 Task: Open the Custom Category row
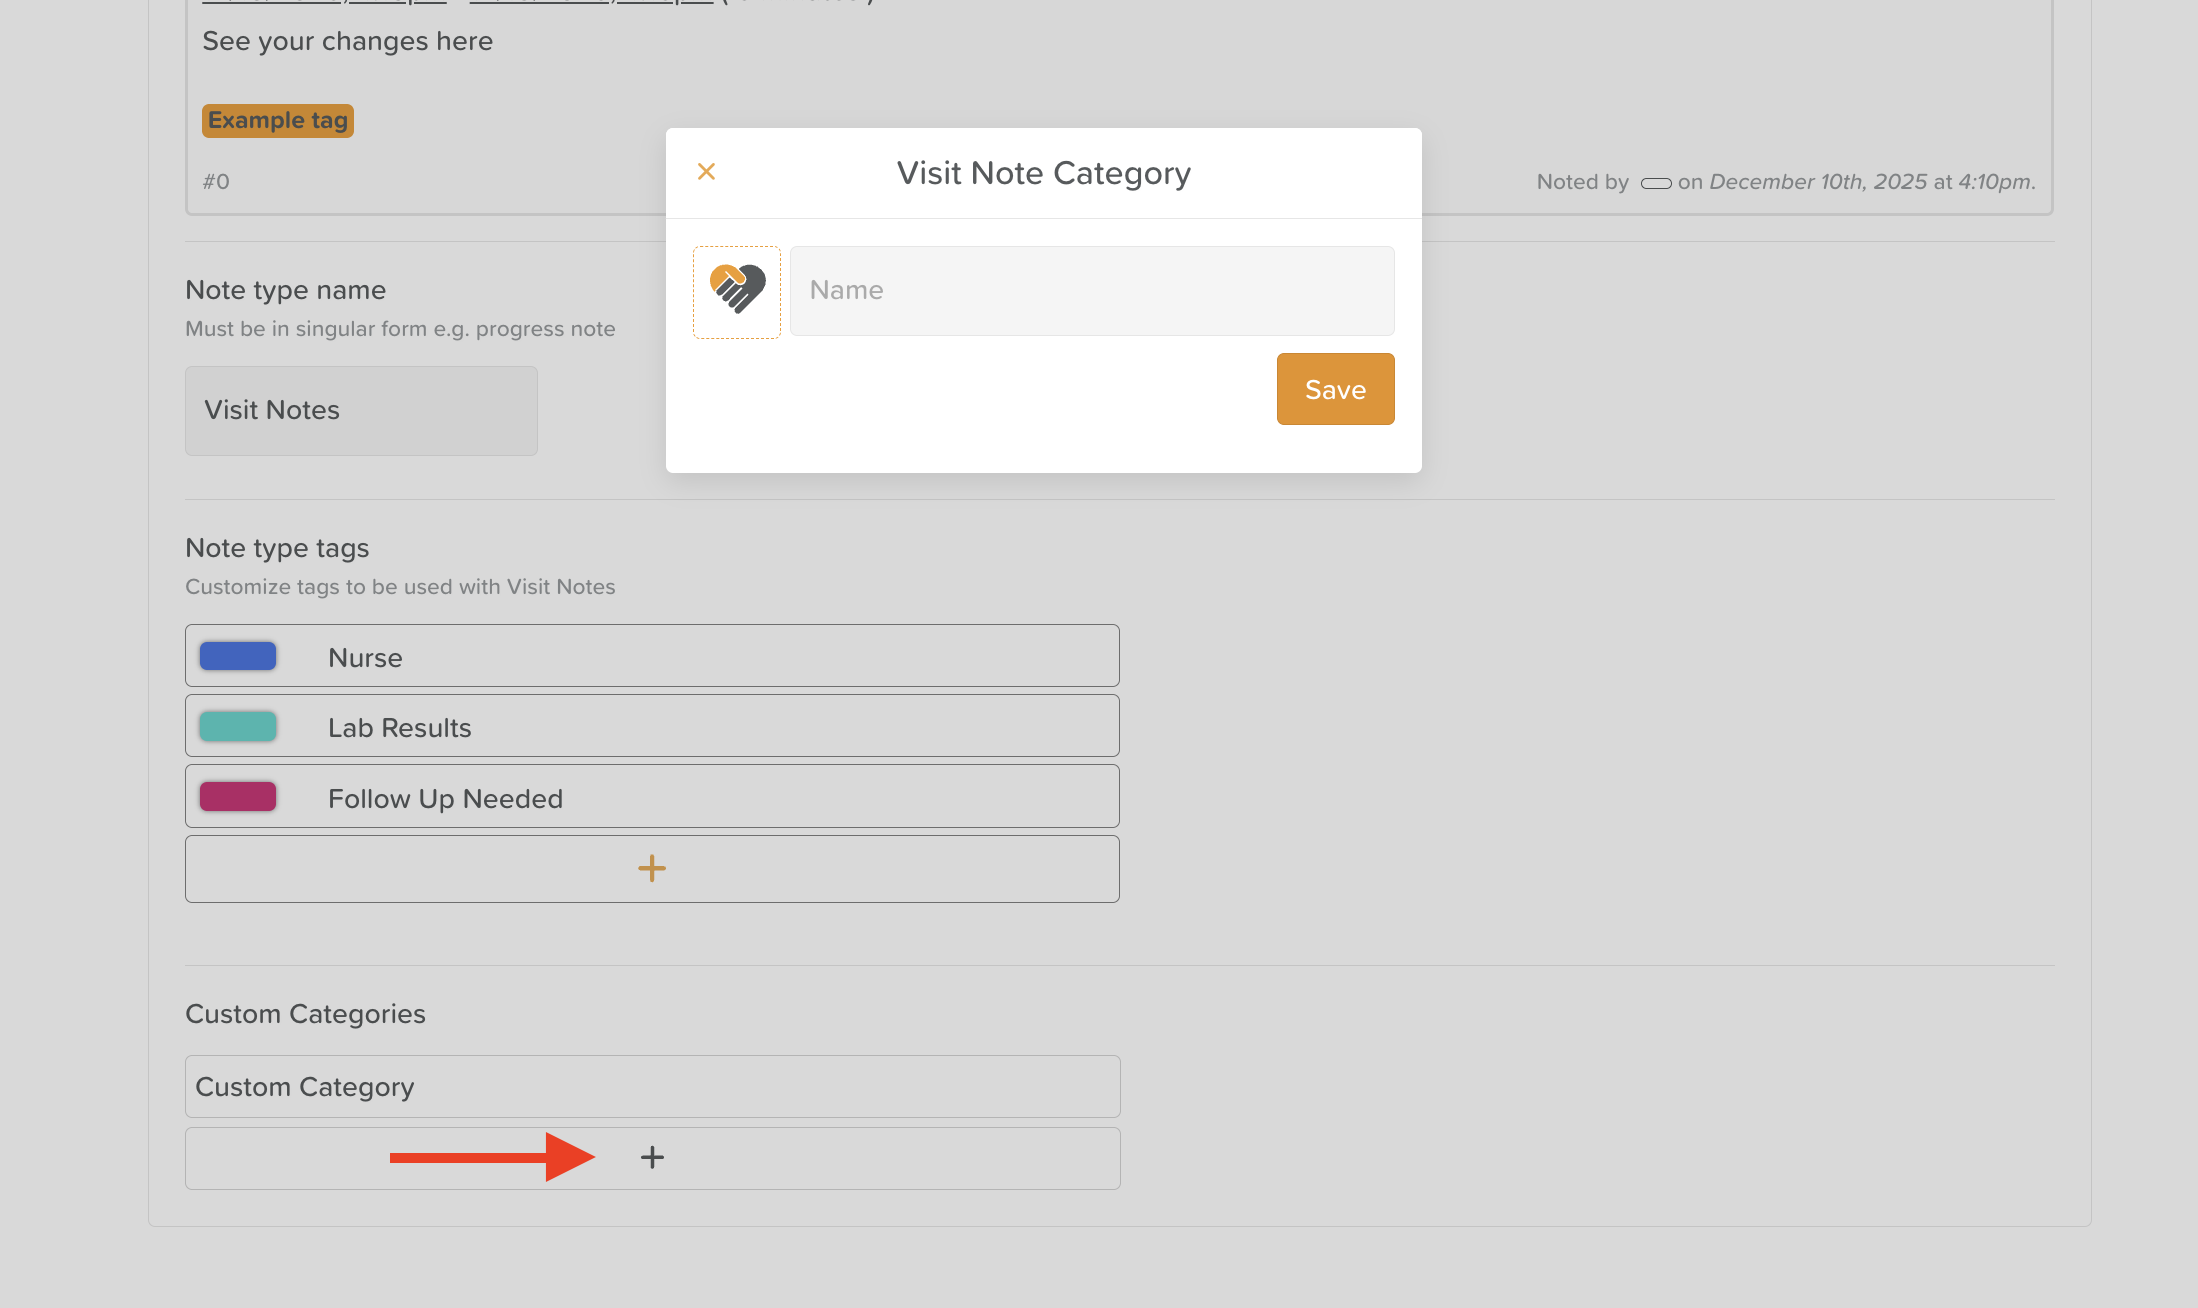coord(652,1087)
